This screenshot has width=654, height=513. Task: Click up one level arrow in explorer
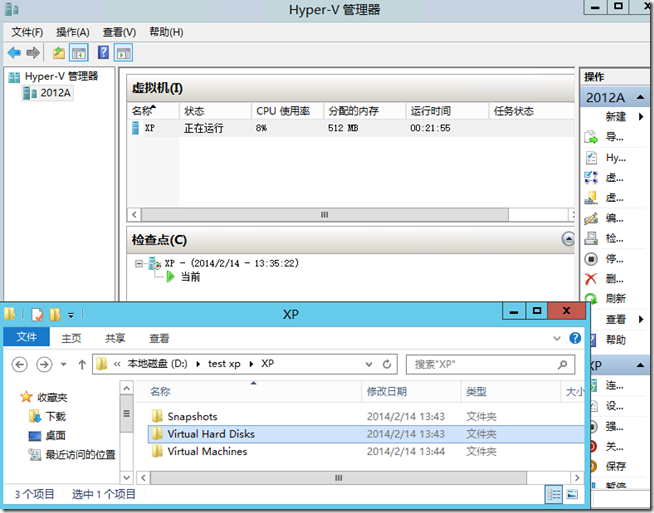[82, 365]
